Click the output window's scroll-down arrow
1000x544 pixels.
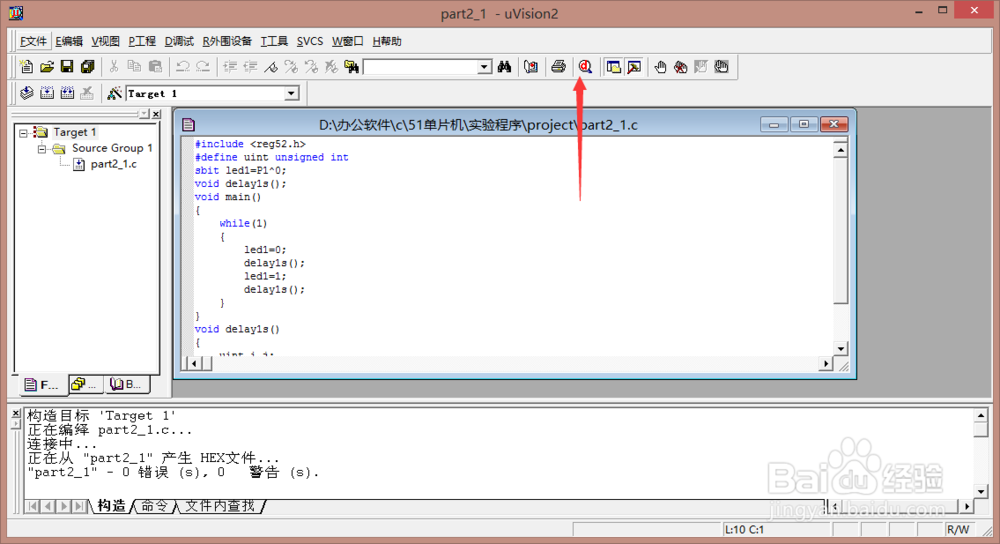(982, 491)
